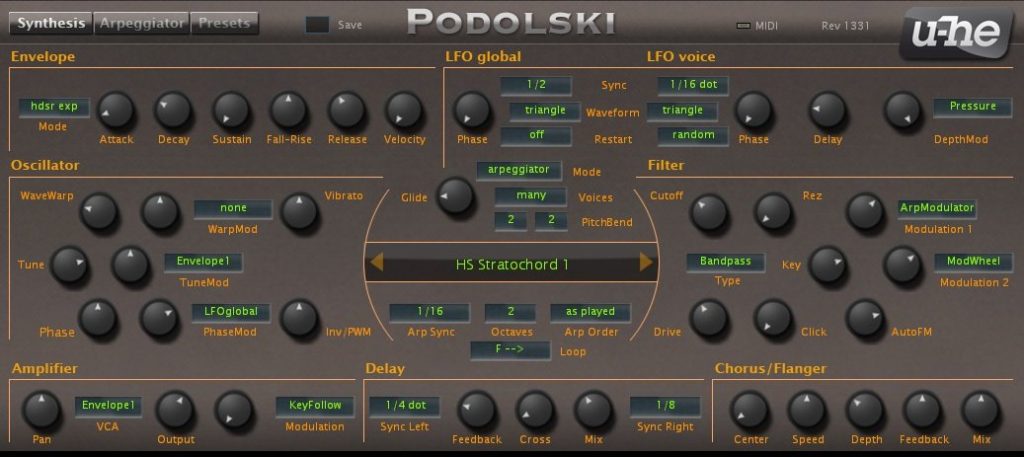Click the filter Key knob

click(827, 265)
